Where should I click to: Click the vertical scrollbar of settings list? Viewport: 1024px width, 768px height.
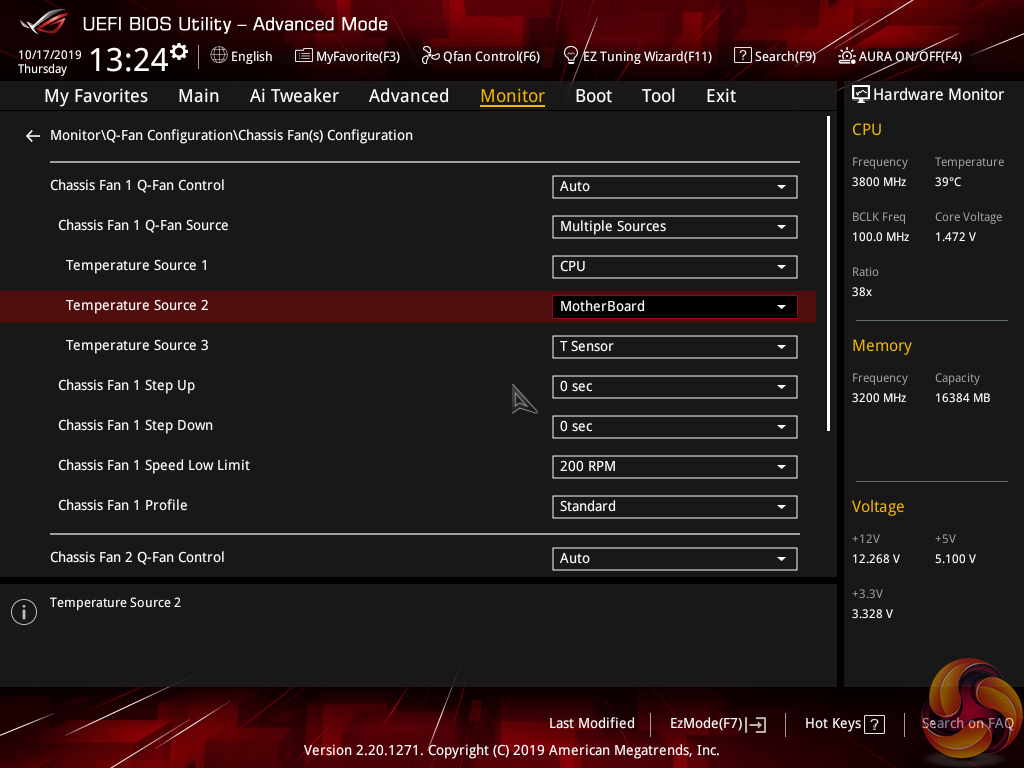[828, 274]
